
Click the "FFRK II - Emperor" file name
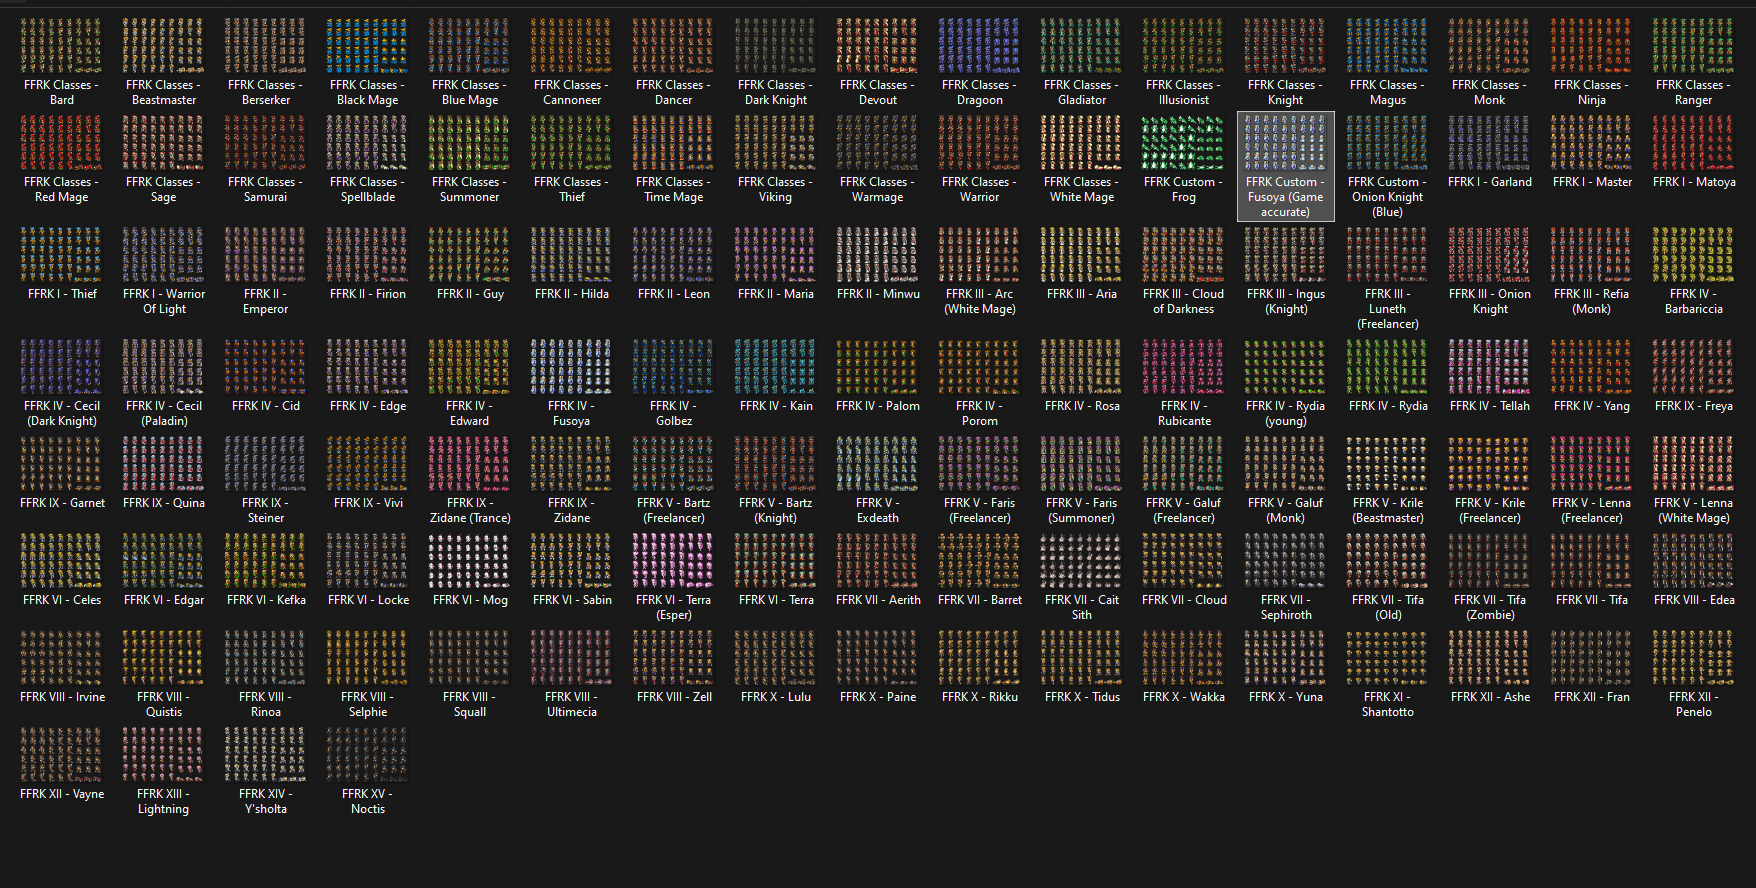(x=266, y=302)
